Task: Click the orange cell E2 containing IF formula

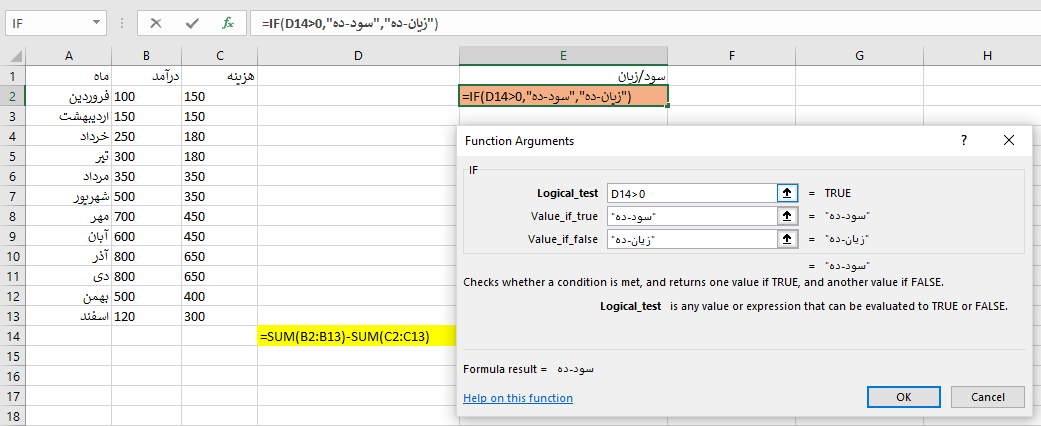Action: pyautogui.click(x=563, y=97)
